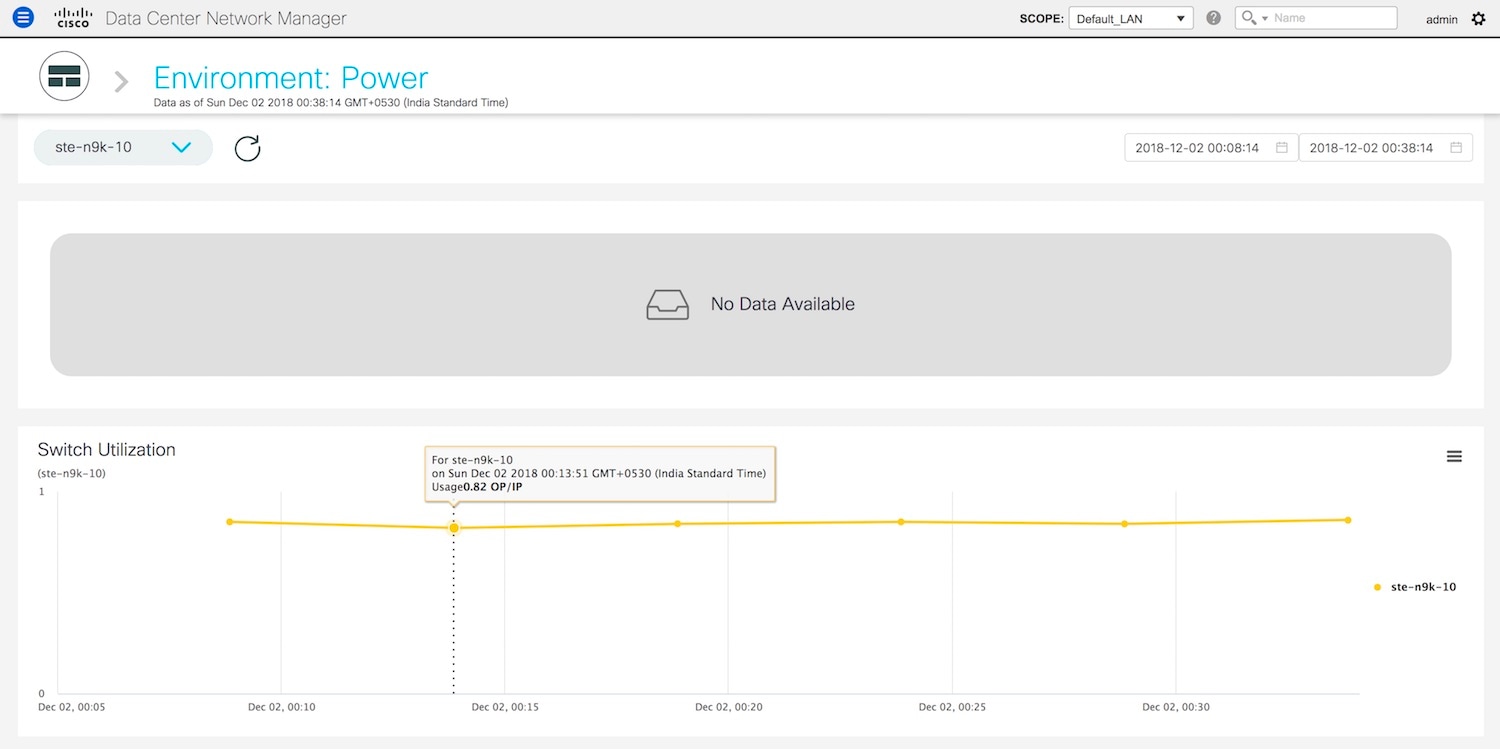
Task: Click the Switch Utilization chart heading
Action: pos(107,450)
